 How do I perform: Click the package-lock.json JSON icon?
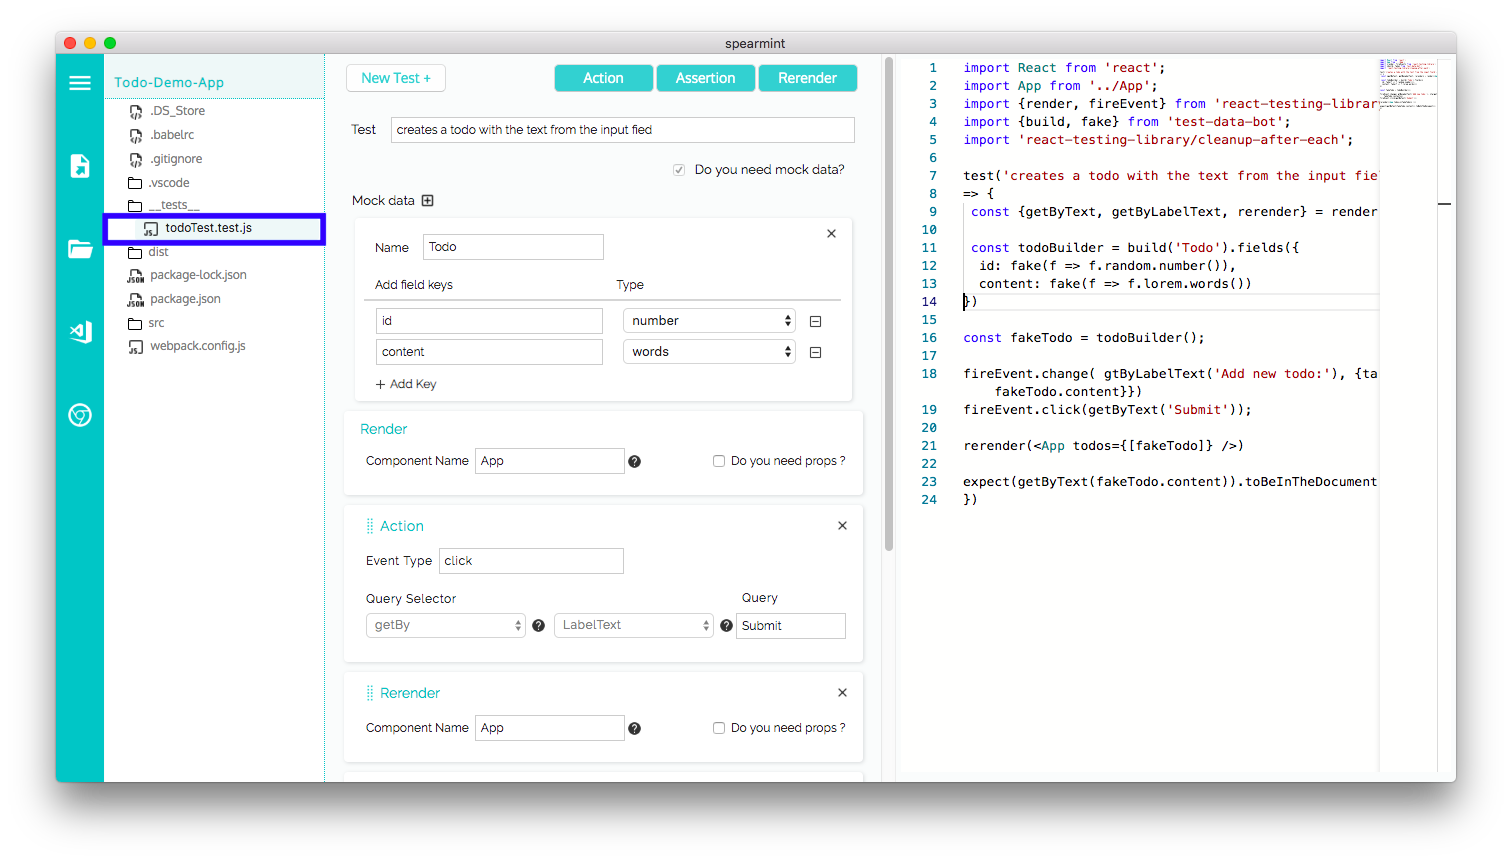pyautogui.click(x=136, y=275)
